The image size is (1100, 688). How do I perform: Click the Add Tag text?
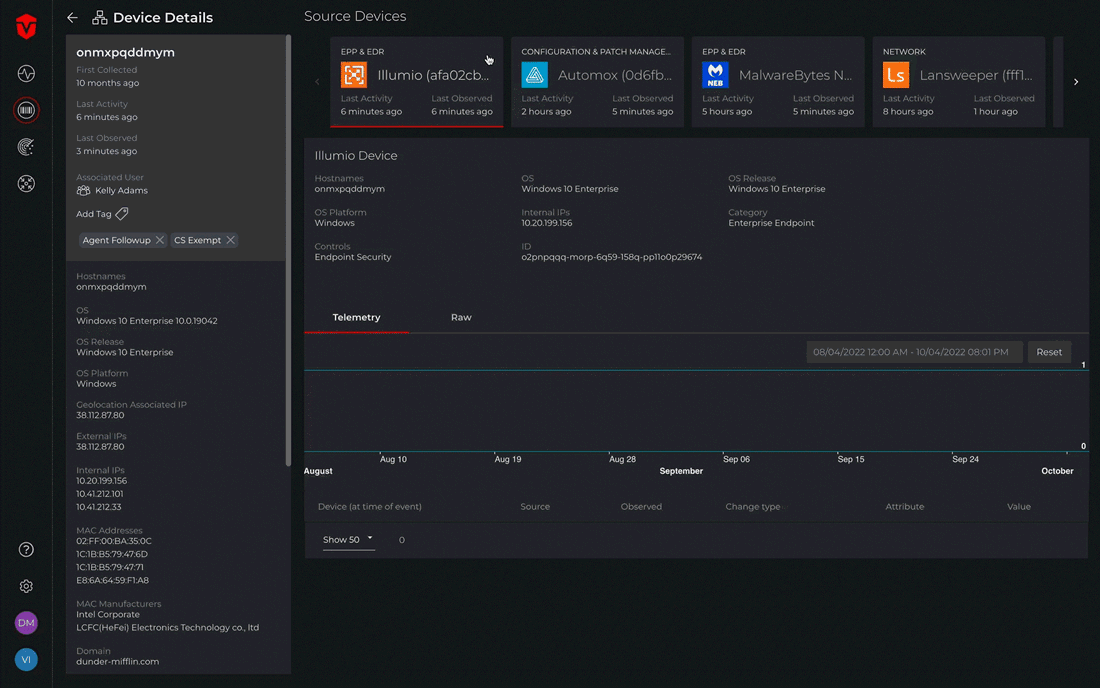(94, 214)
